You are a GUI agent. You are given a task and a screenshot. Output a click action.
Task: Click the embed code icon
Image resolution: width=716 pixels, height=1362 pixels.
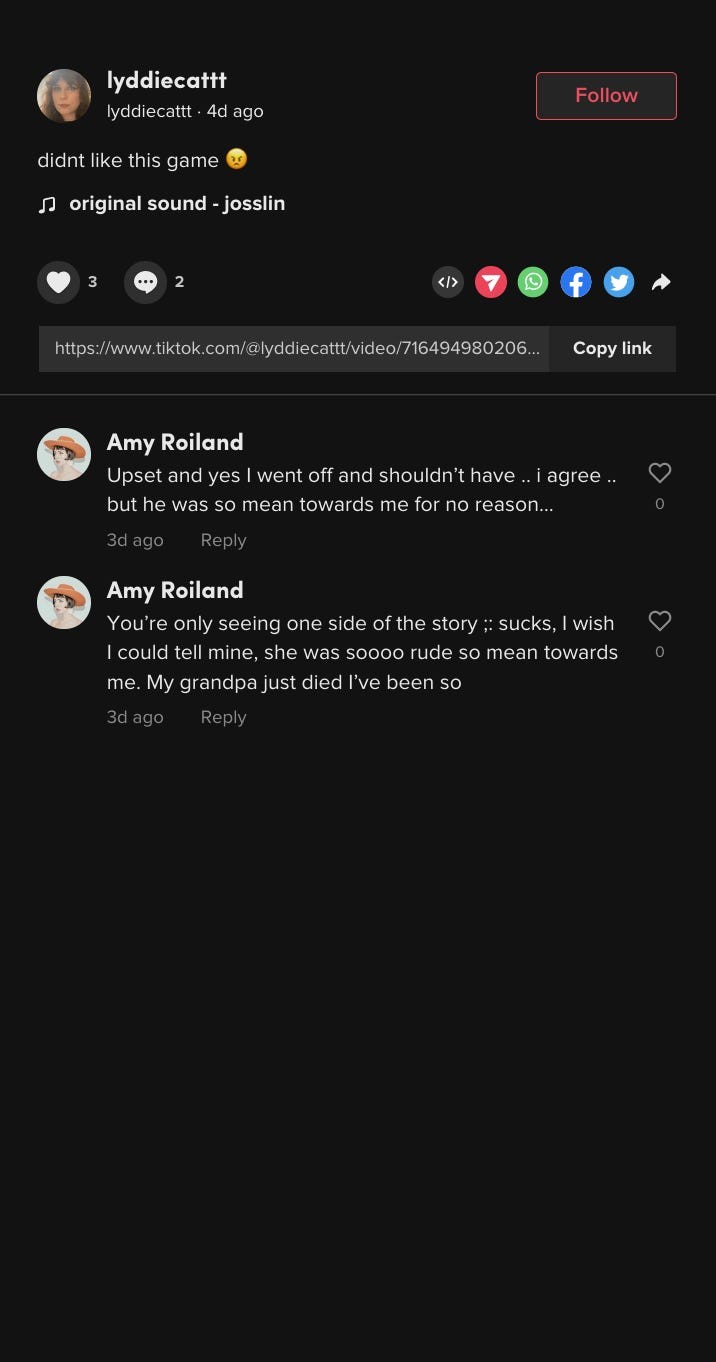pyautogui.click(x=448, y=282)
